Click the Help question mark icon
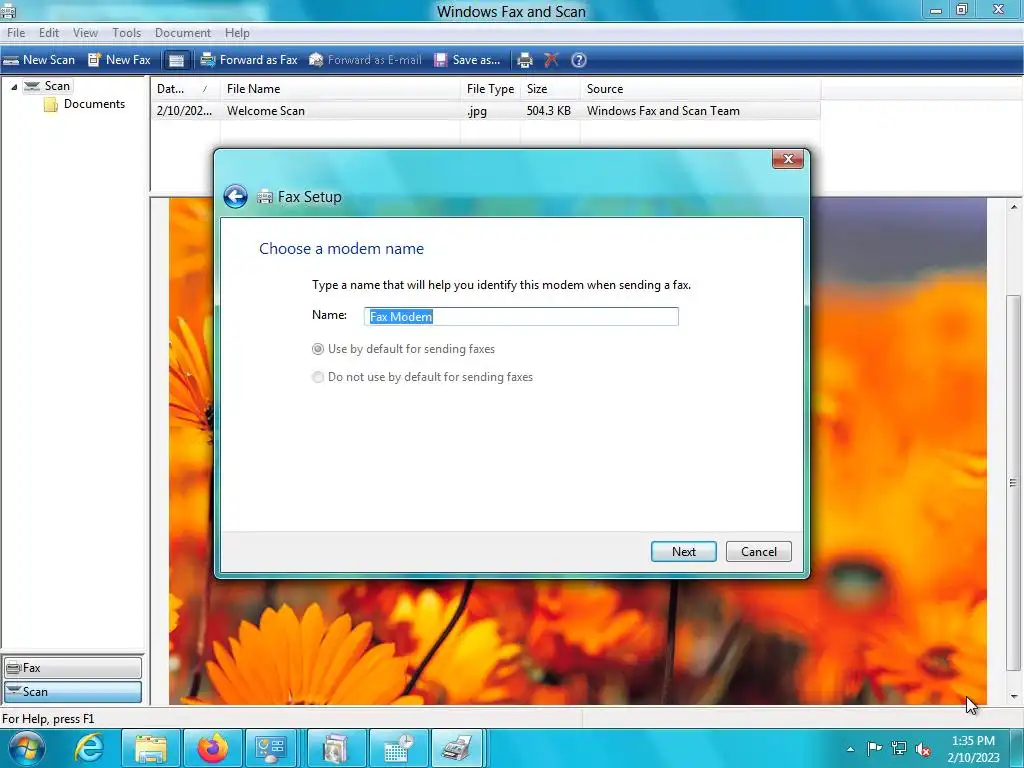The image size is (1024, 768). 579,60
